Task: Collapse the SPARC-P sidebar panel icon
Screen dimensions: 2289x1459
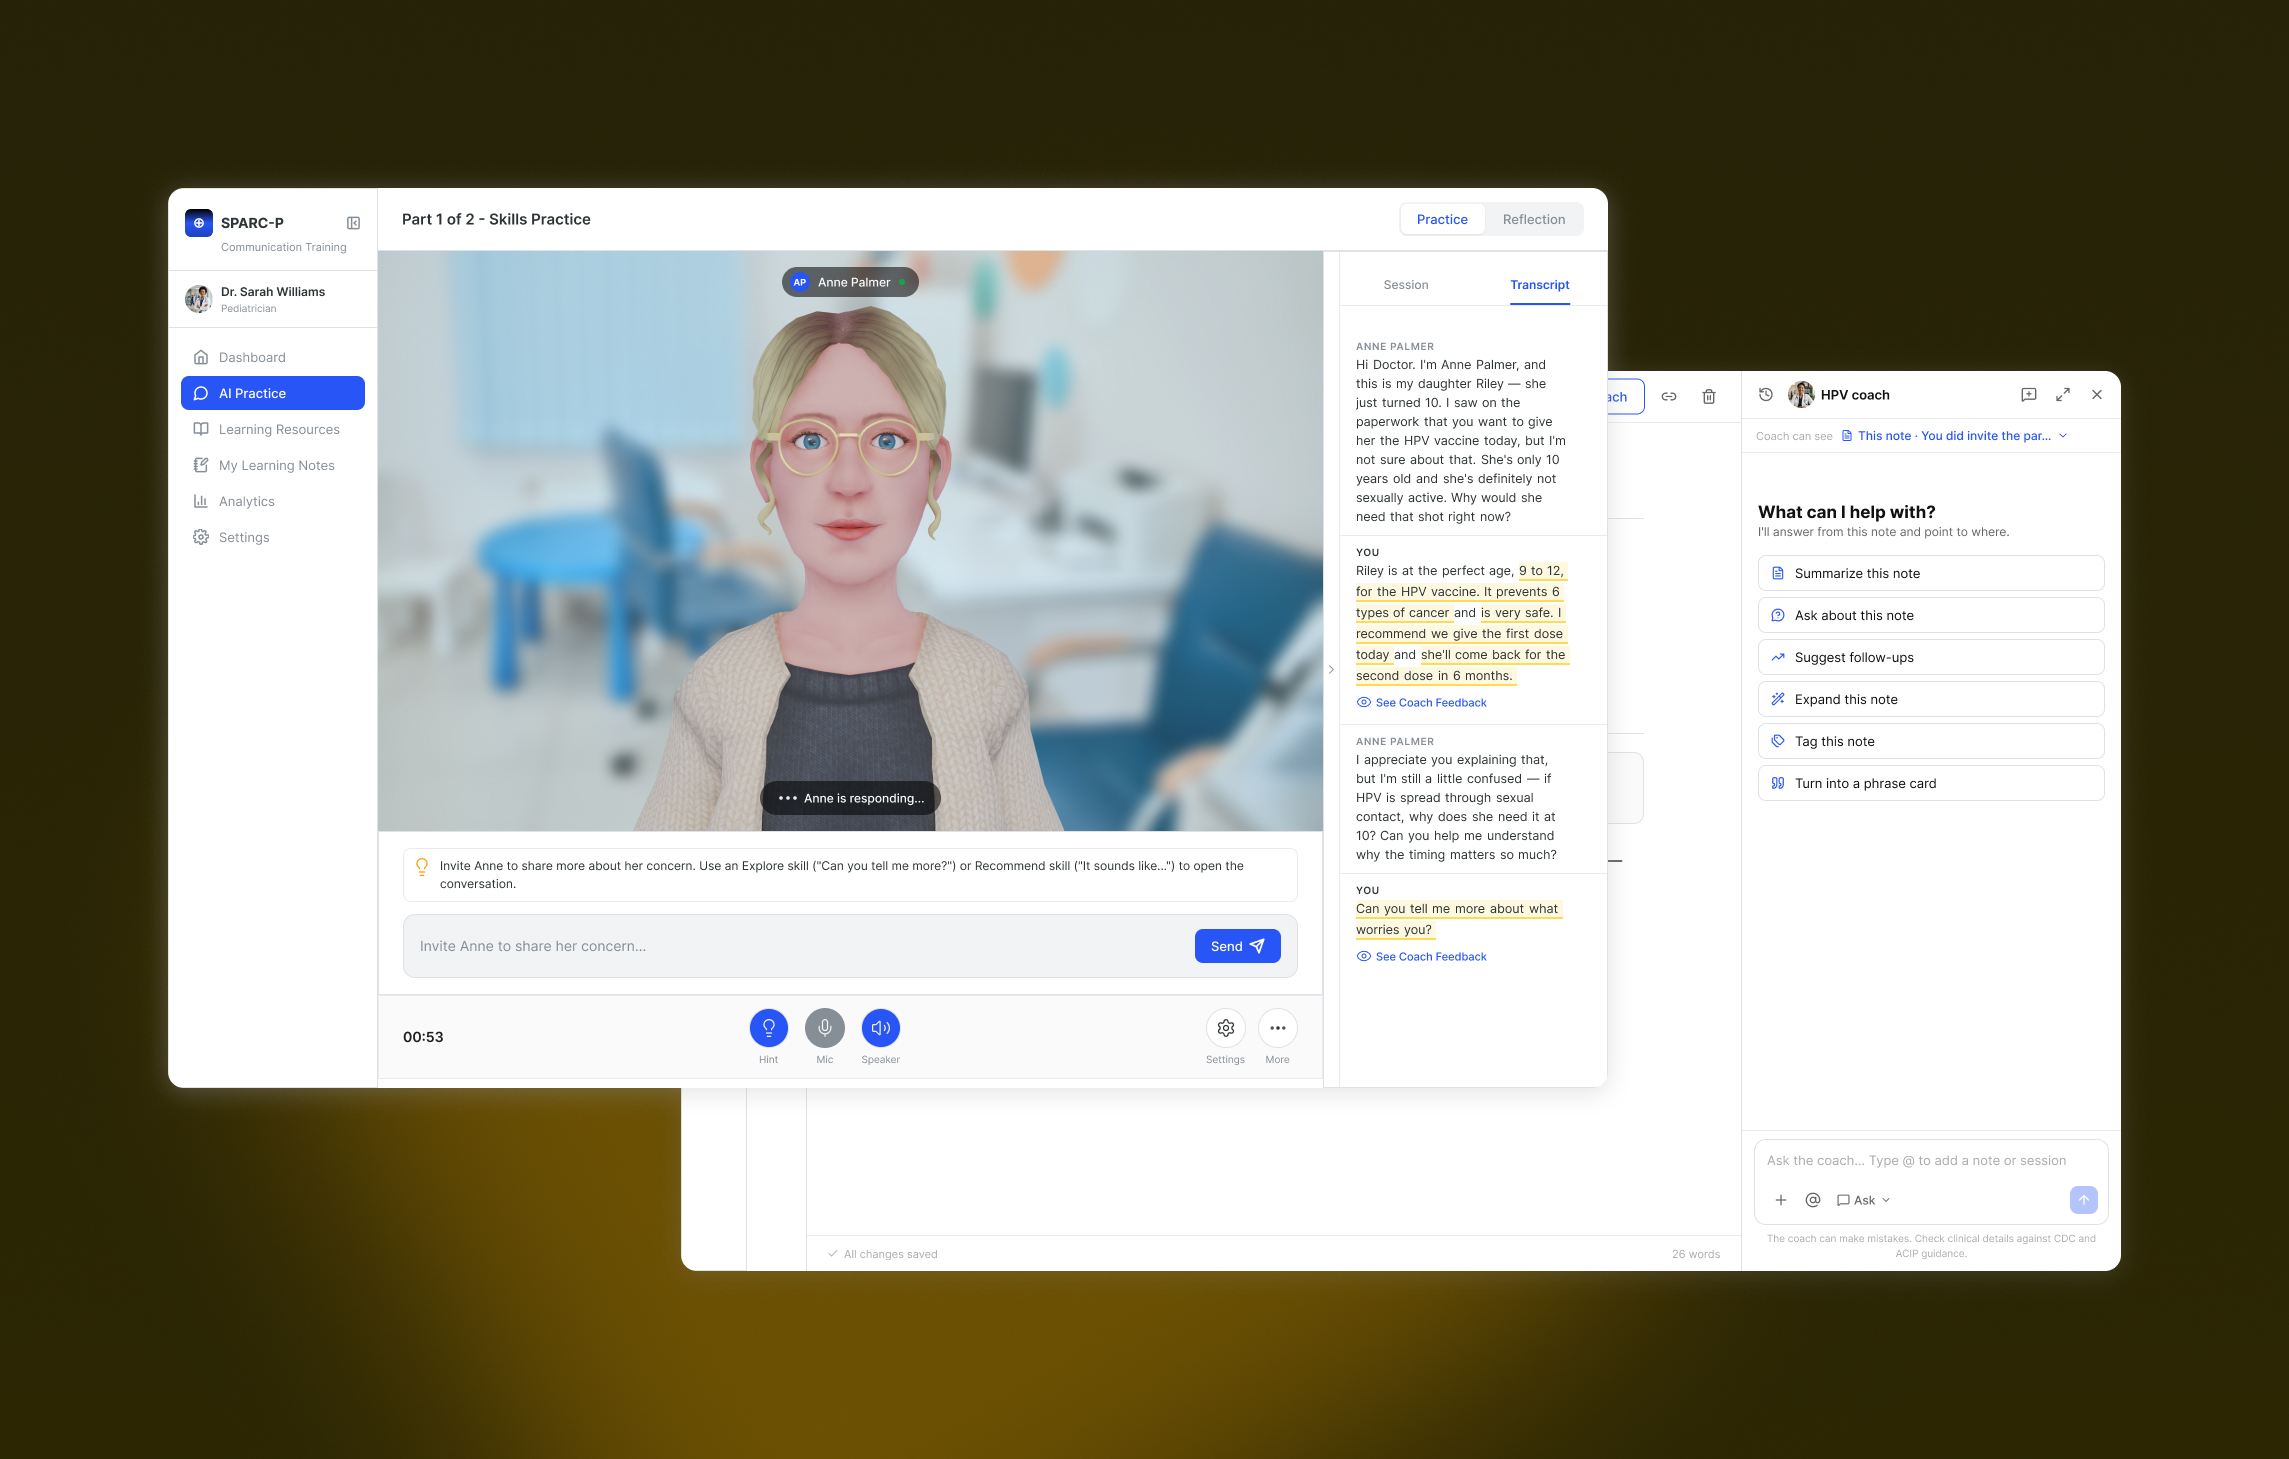Action: (x=353, y=223)
